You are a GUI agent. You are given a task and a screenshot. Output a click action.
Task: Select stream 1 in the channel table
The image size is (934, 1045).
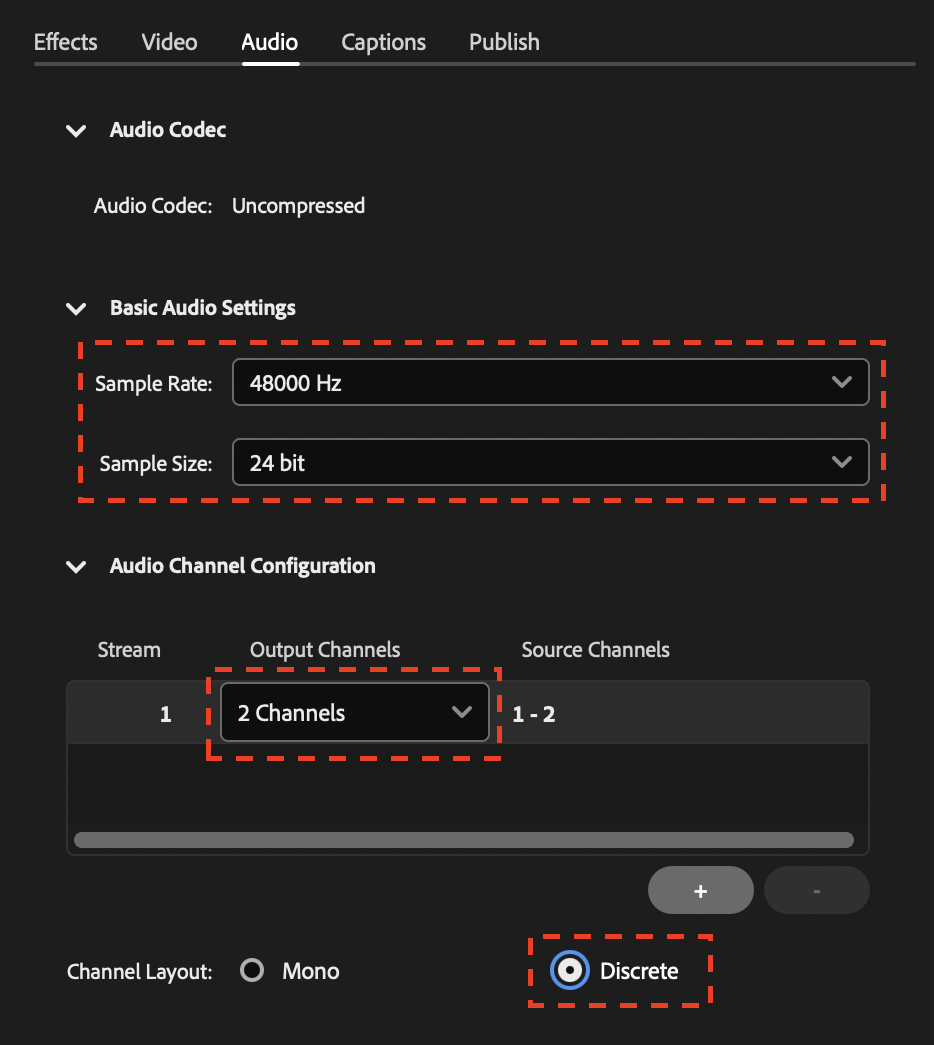tap(165, 713)
